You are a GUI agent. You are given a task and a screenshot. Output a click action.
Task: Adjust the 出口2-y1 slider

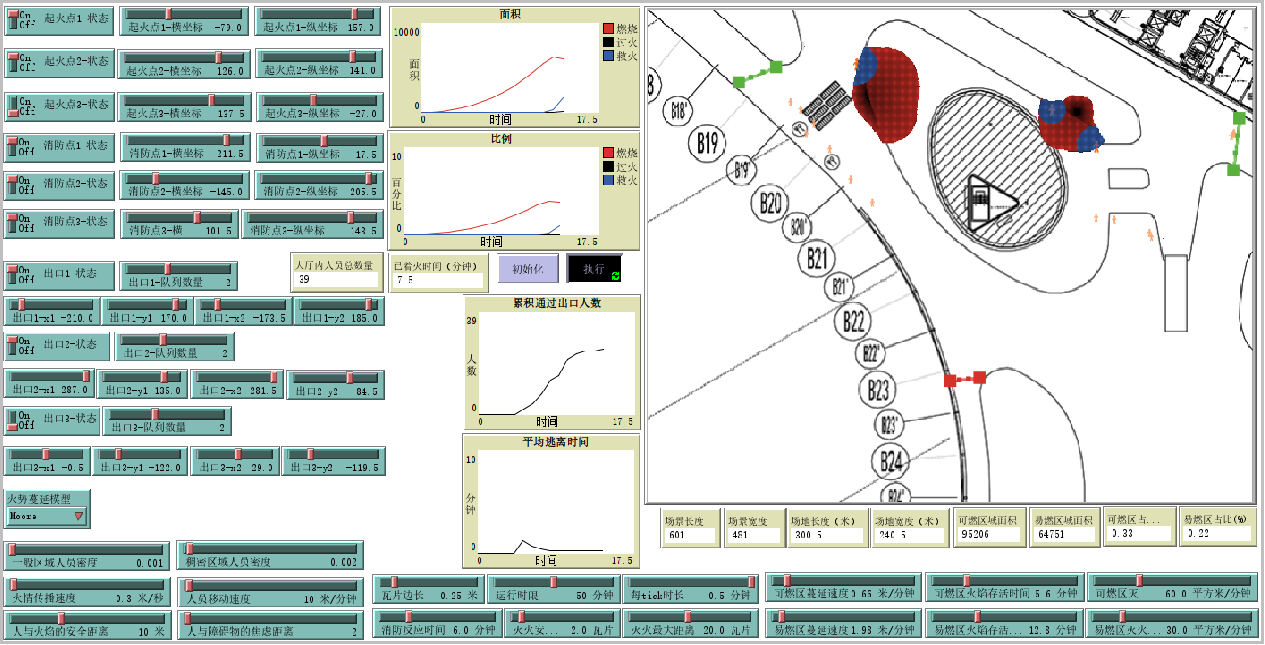[x=141, y=385]
